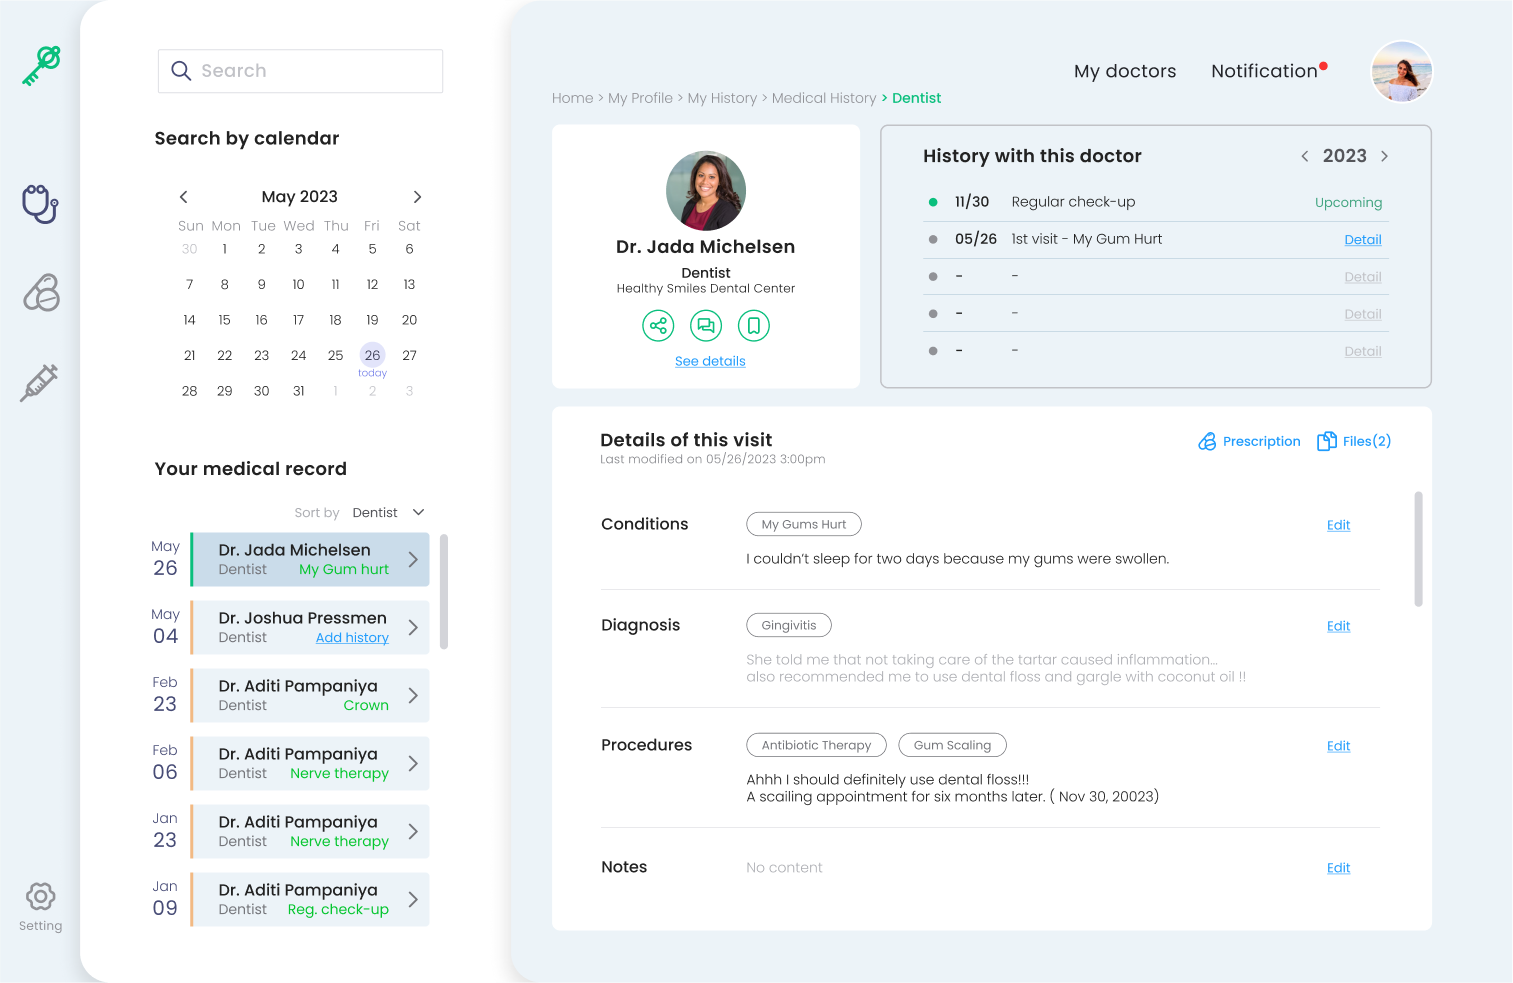Click the green key logo icon
Viewport: 1513px width, 983px height.
[41, 66]
